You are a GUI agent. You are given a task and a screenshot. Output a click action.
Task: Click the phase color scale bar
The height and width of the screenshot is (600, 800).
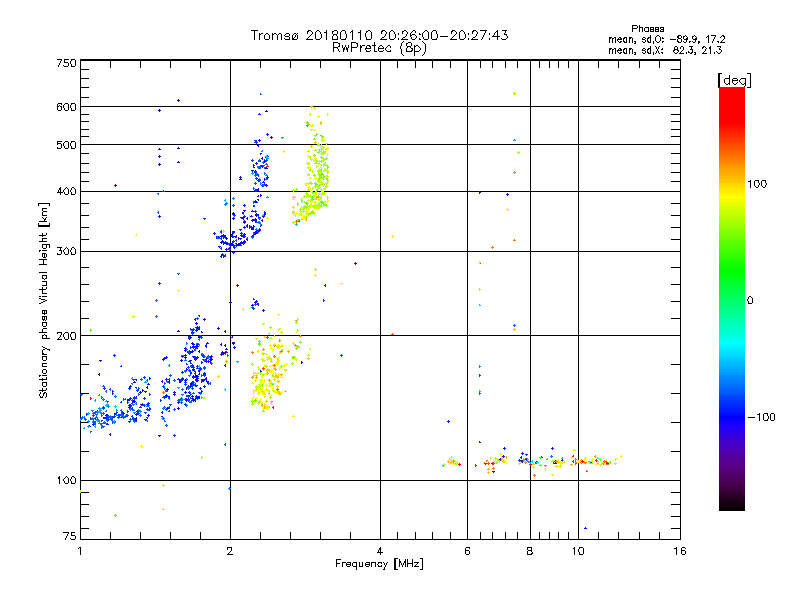(x=732, y=299)
